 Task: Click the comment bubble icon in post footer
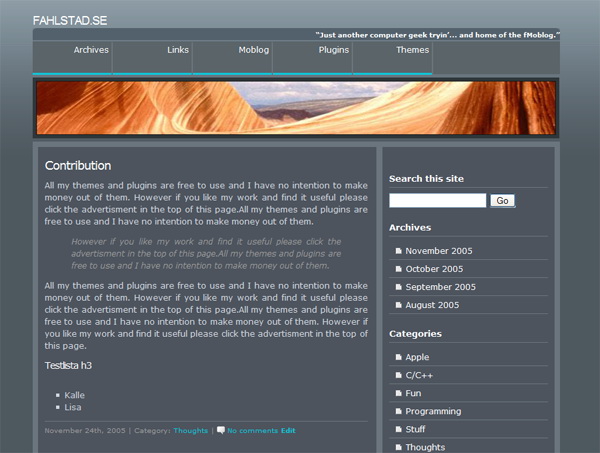(x=221, y=430)
